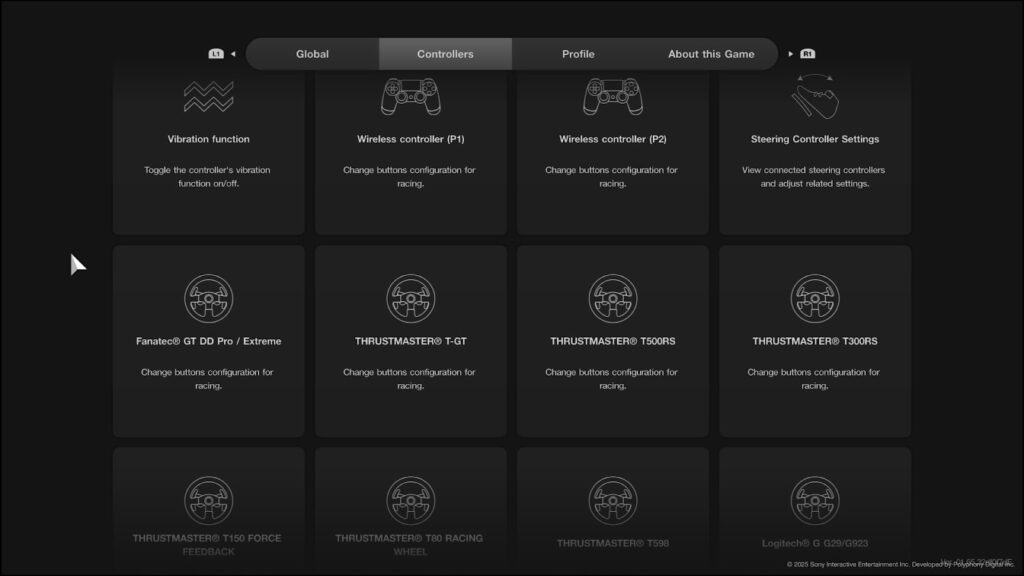Click the Vibration function wave icon

208,97
